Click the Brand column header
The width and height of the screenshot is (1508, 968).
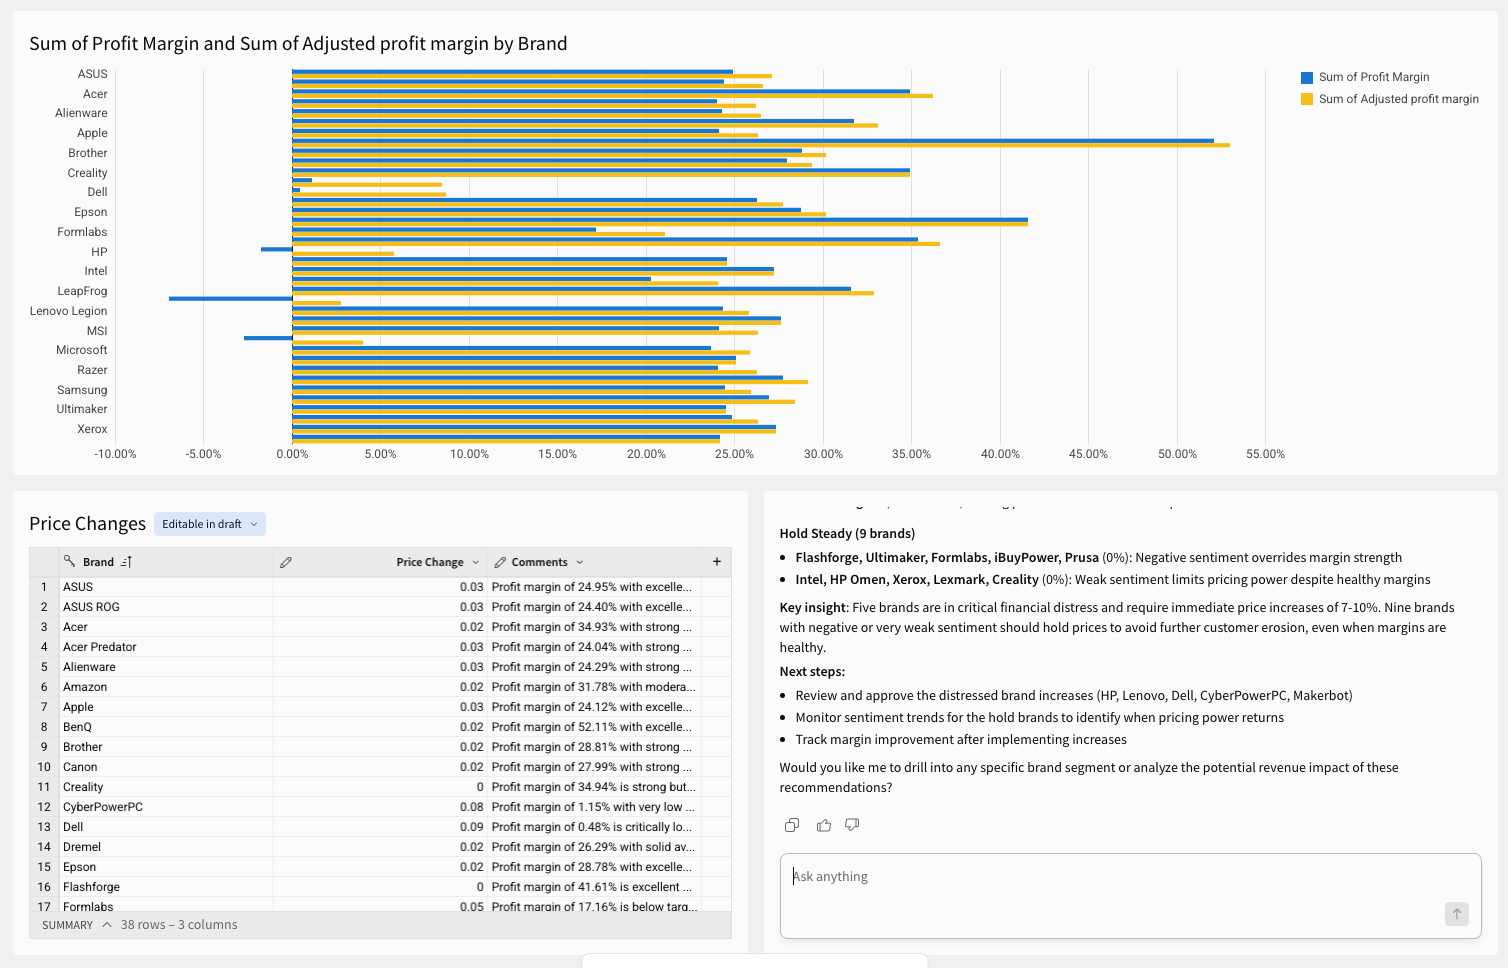tap(98, 562)
